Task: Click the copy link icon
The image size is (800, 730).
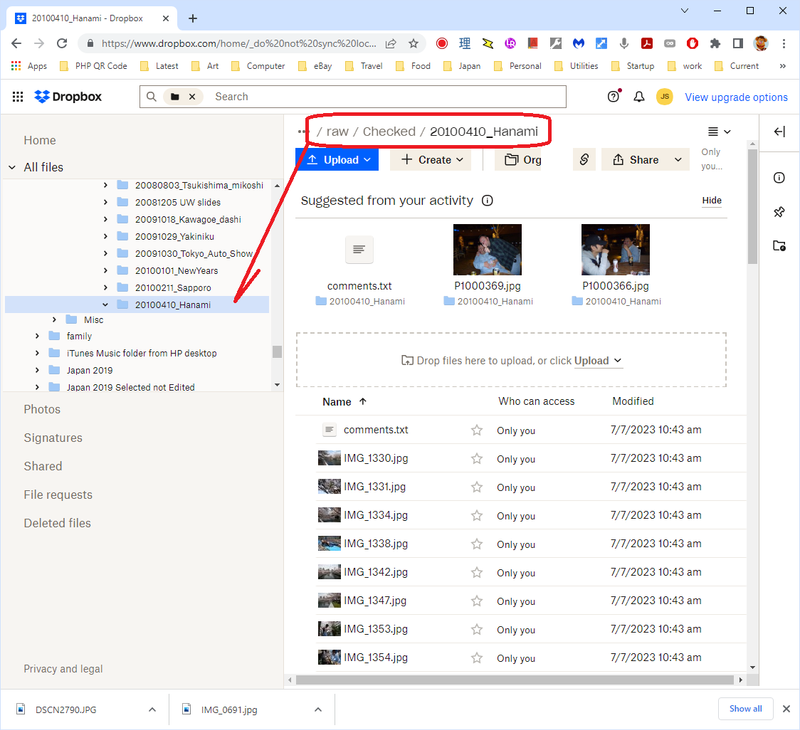Action: pos(584,160)
